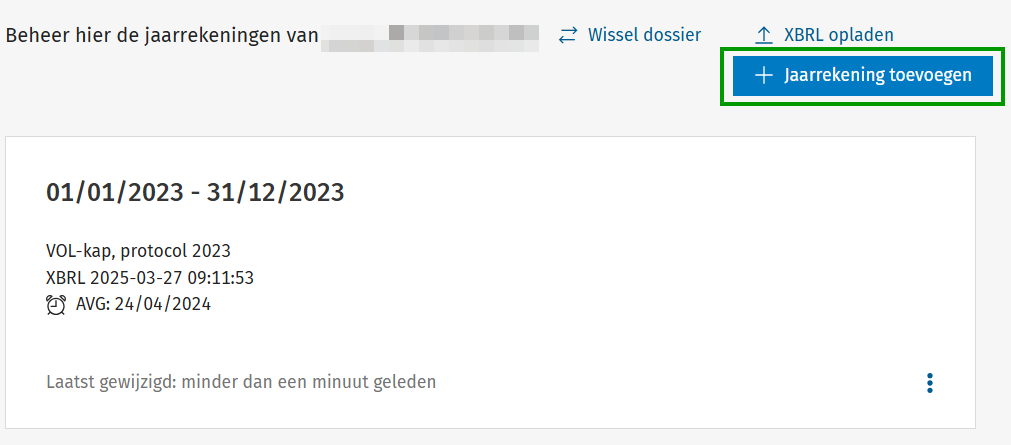Click the plus icon in Jaarrekening toevoegen

pyautogui.click(x=763, y=75)
